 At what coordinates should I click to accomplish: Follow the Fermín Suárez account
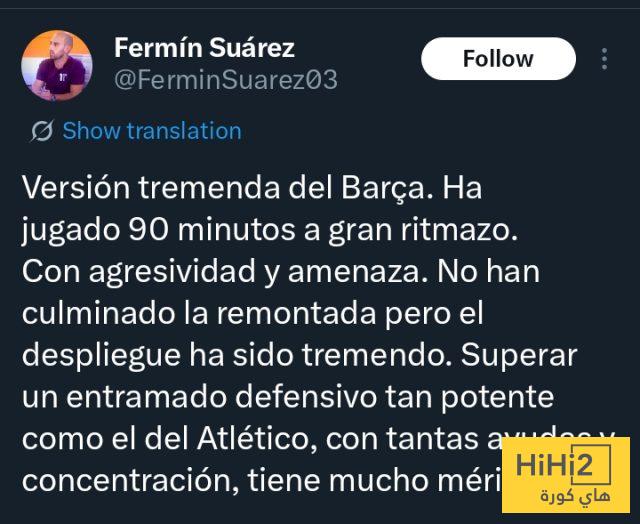(x=498, y=59)
